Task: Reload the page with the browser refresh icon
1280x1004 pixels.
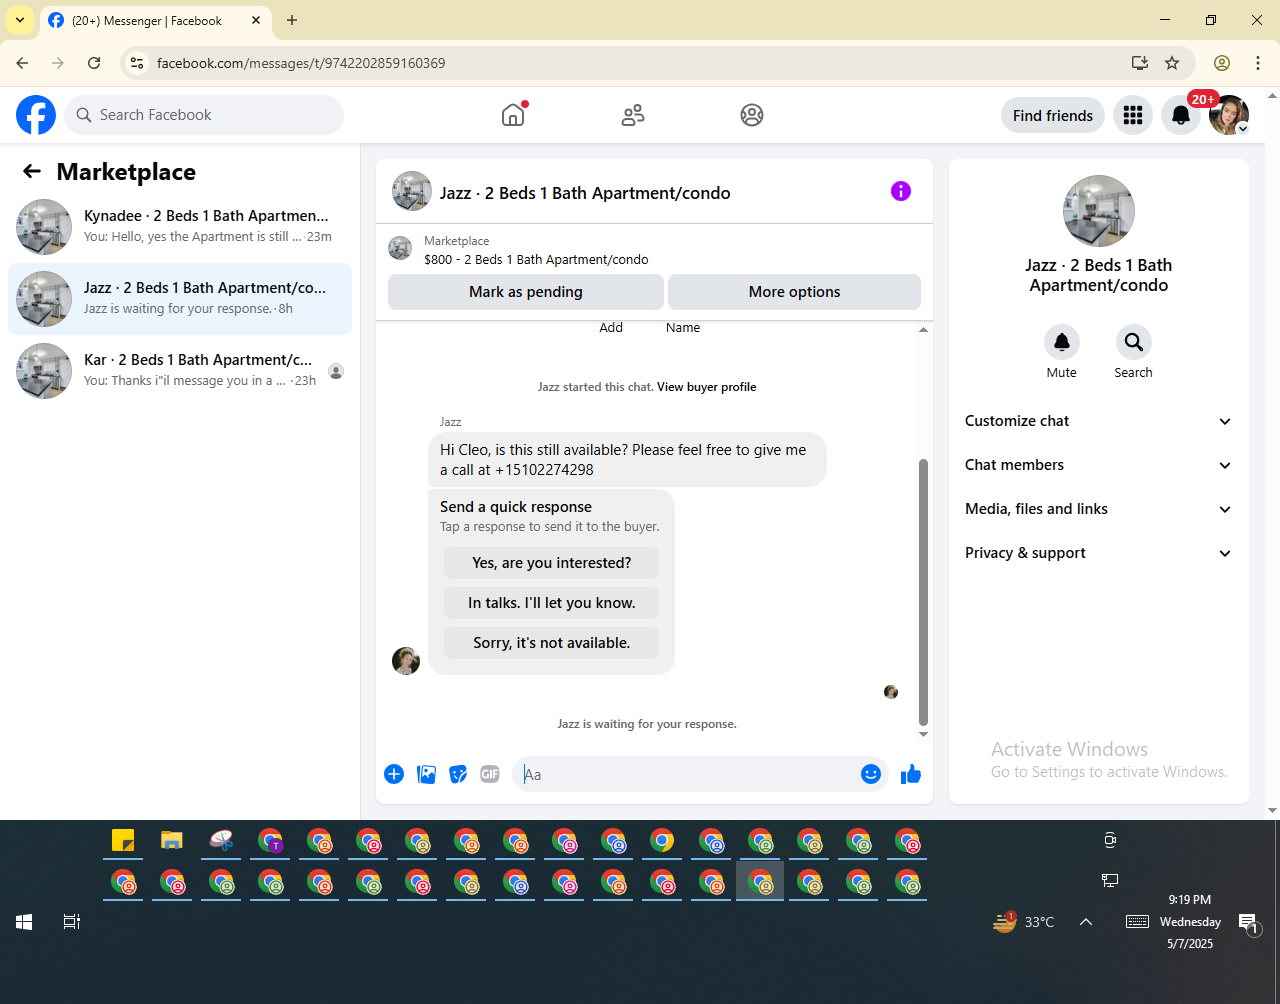Action: click(x=94, y=63)
